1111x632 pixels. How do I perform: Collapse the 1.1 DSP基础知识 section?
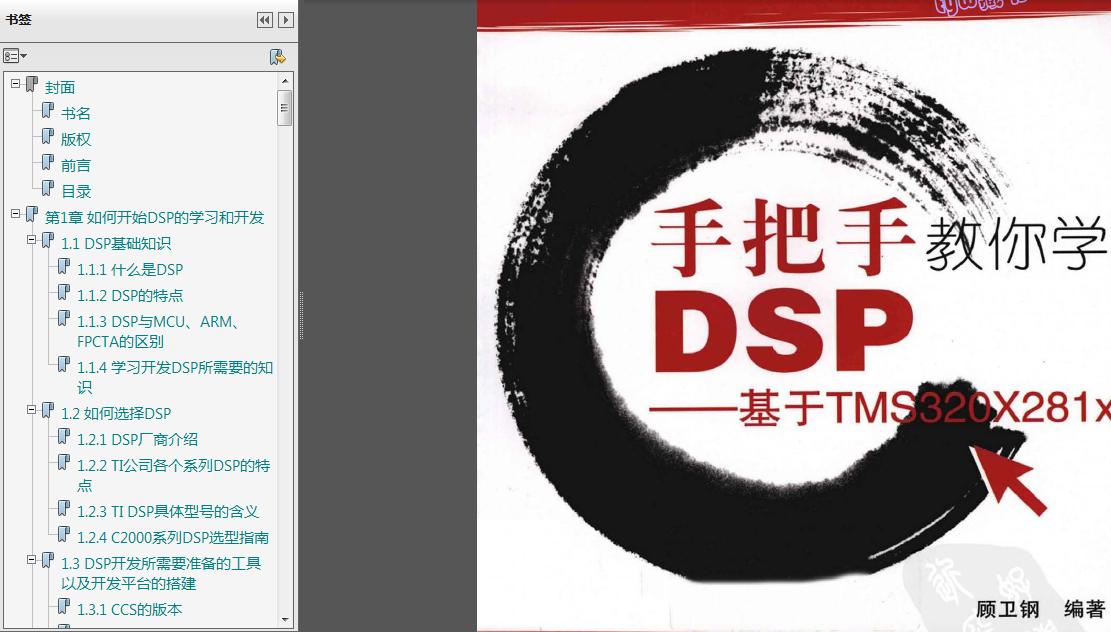click(x=32, y=241)
